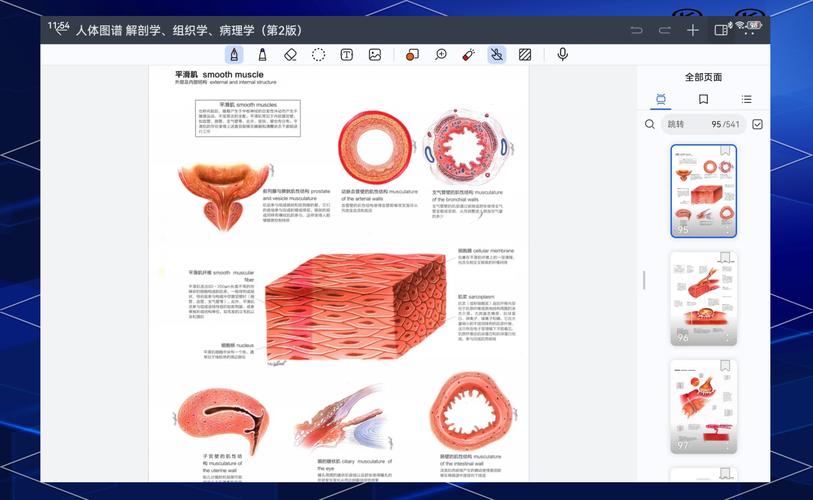Insert a text box
Image resolution: width=813 pixels, height=500 pixels.
coord(347,55)
